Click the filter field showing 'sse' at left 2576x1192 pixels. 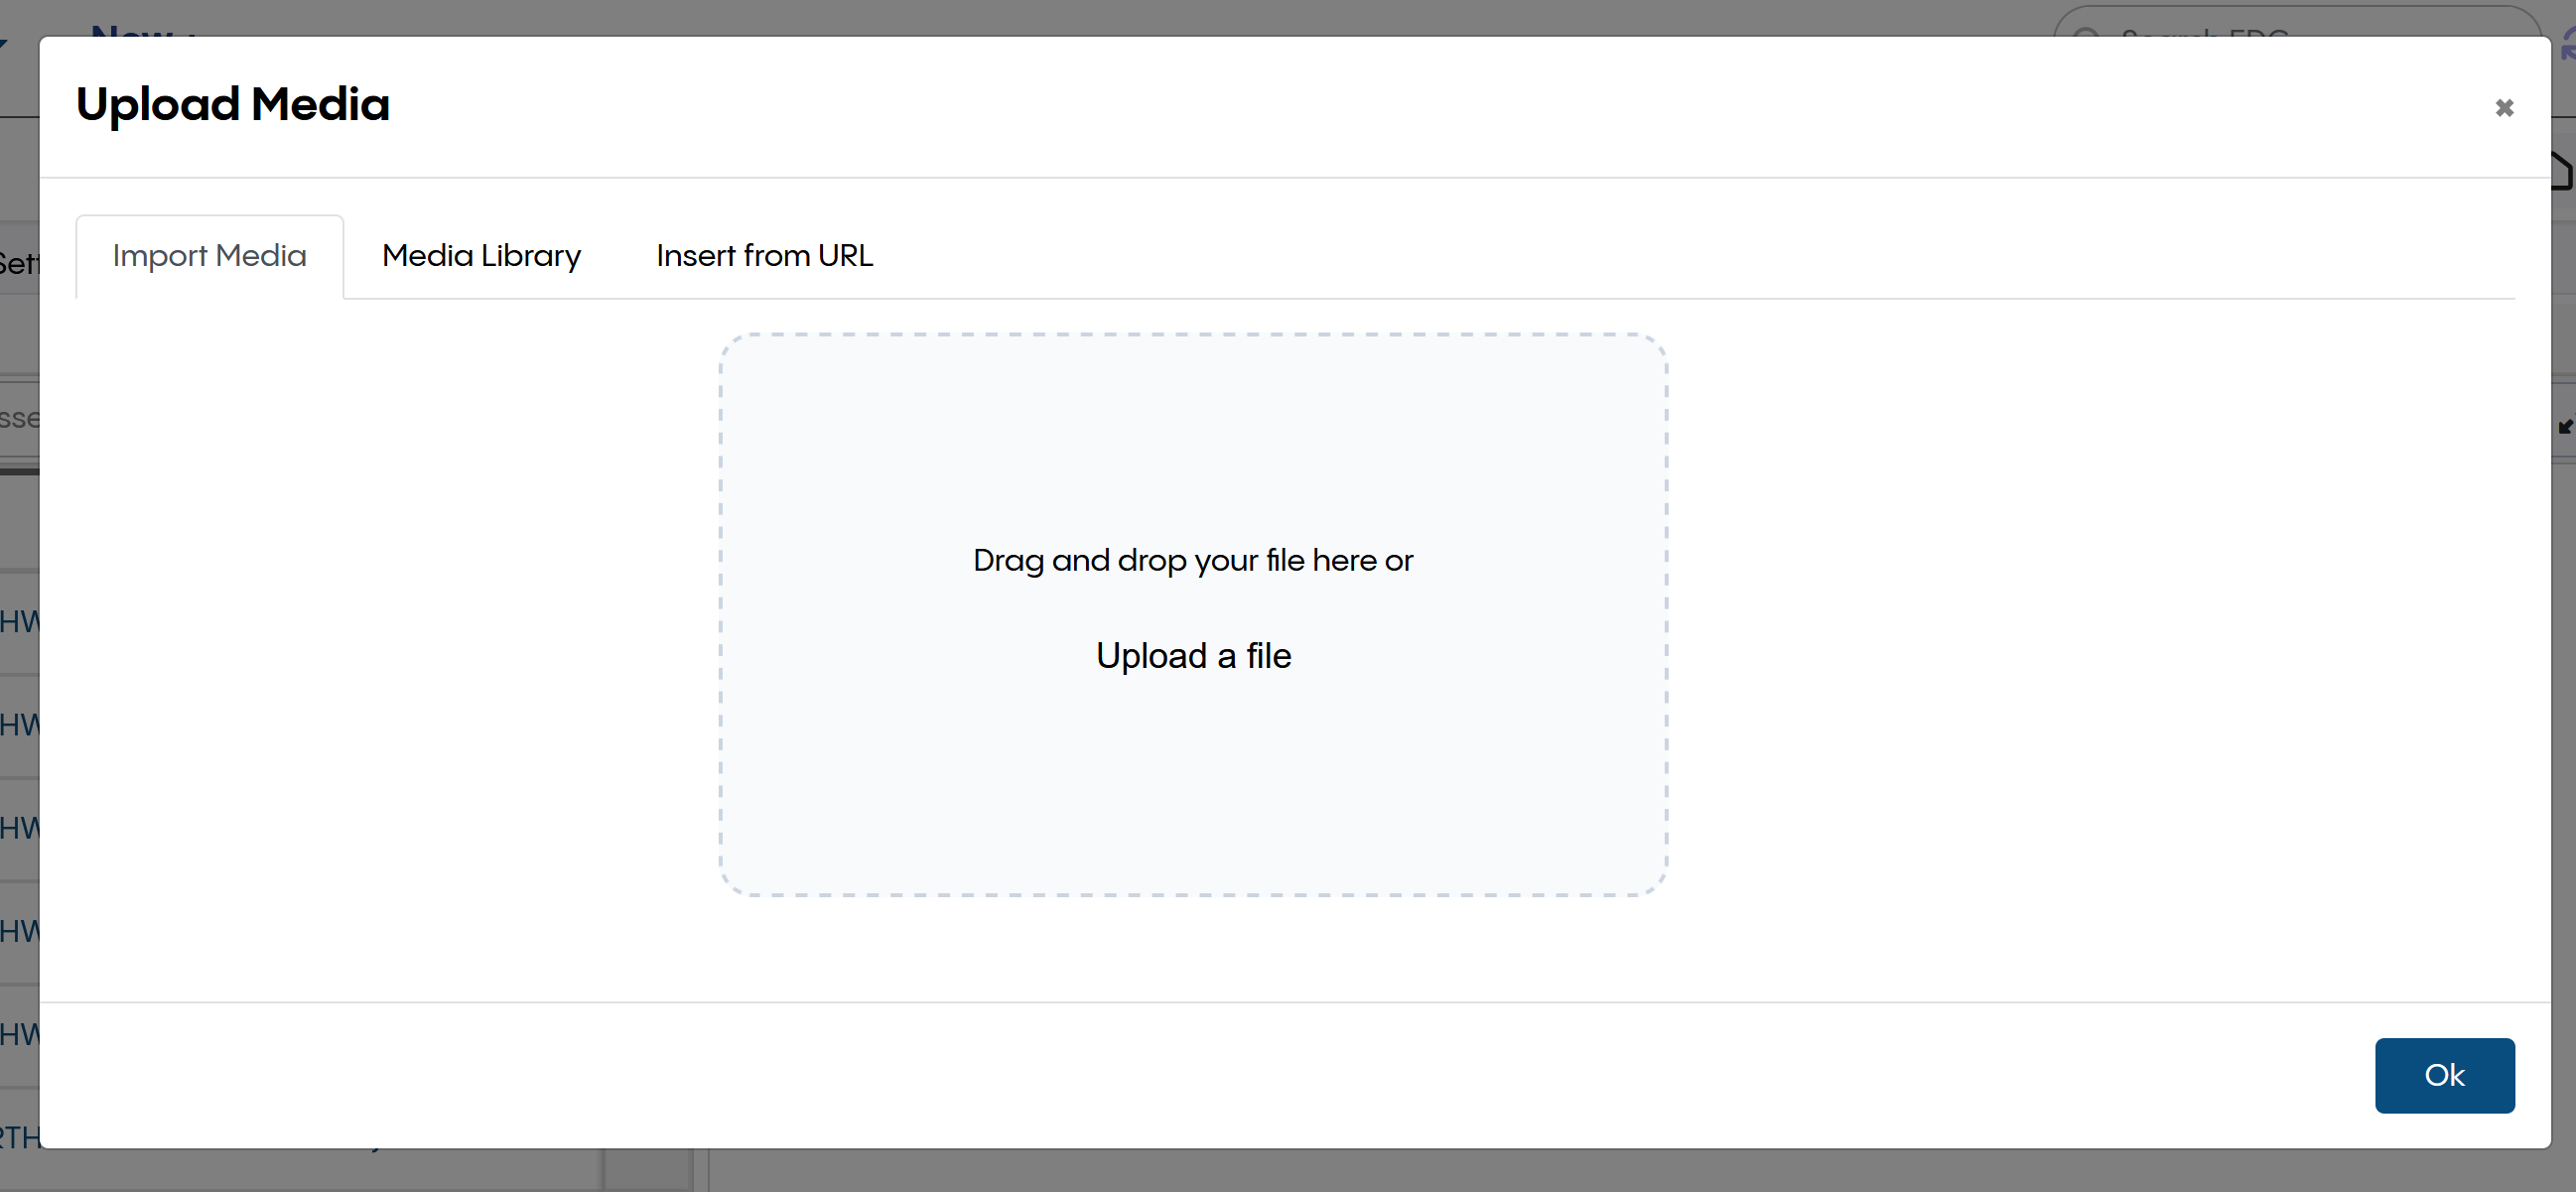click(x=18, y=418)
